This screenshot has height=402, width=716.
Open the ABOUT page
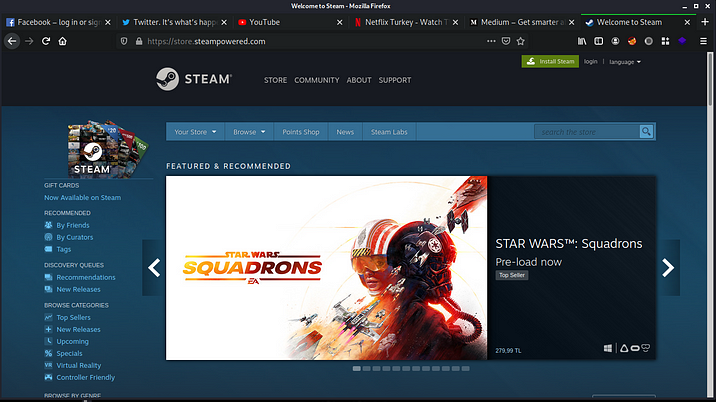pos(359,80)
